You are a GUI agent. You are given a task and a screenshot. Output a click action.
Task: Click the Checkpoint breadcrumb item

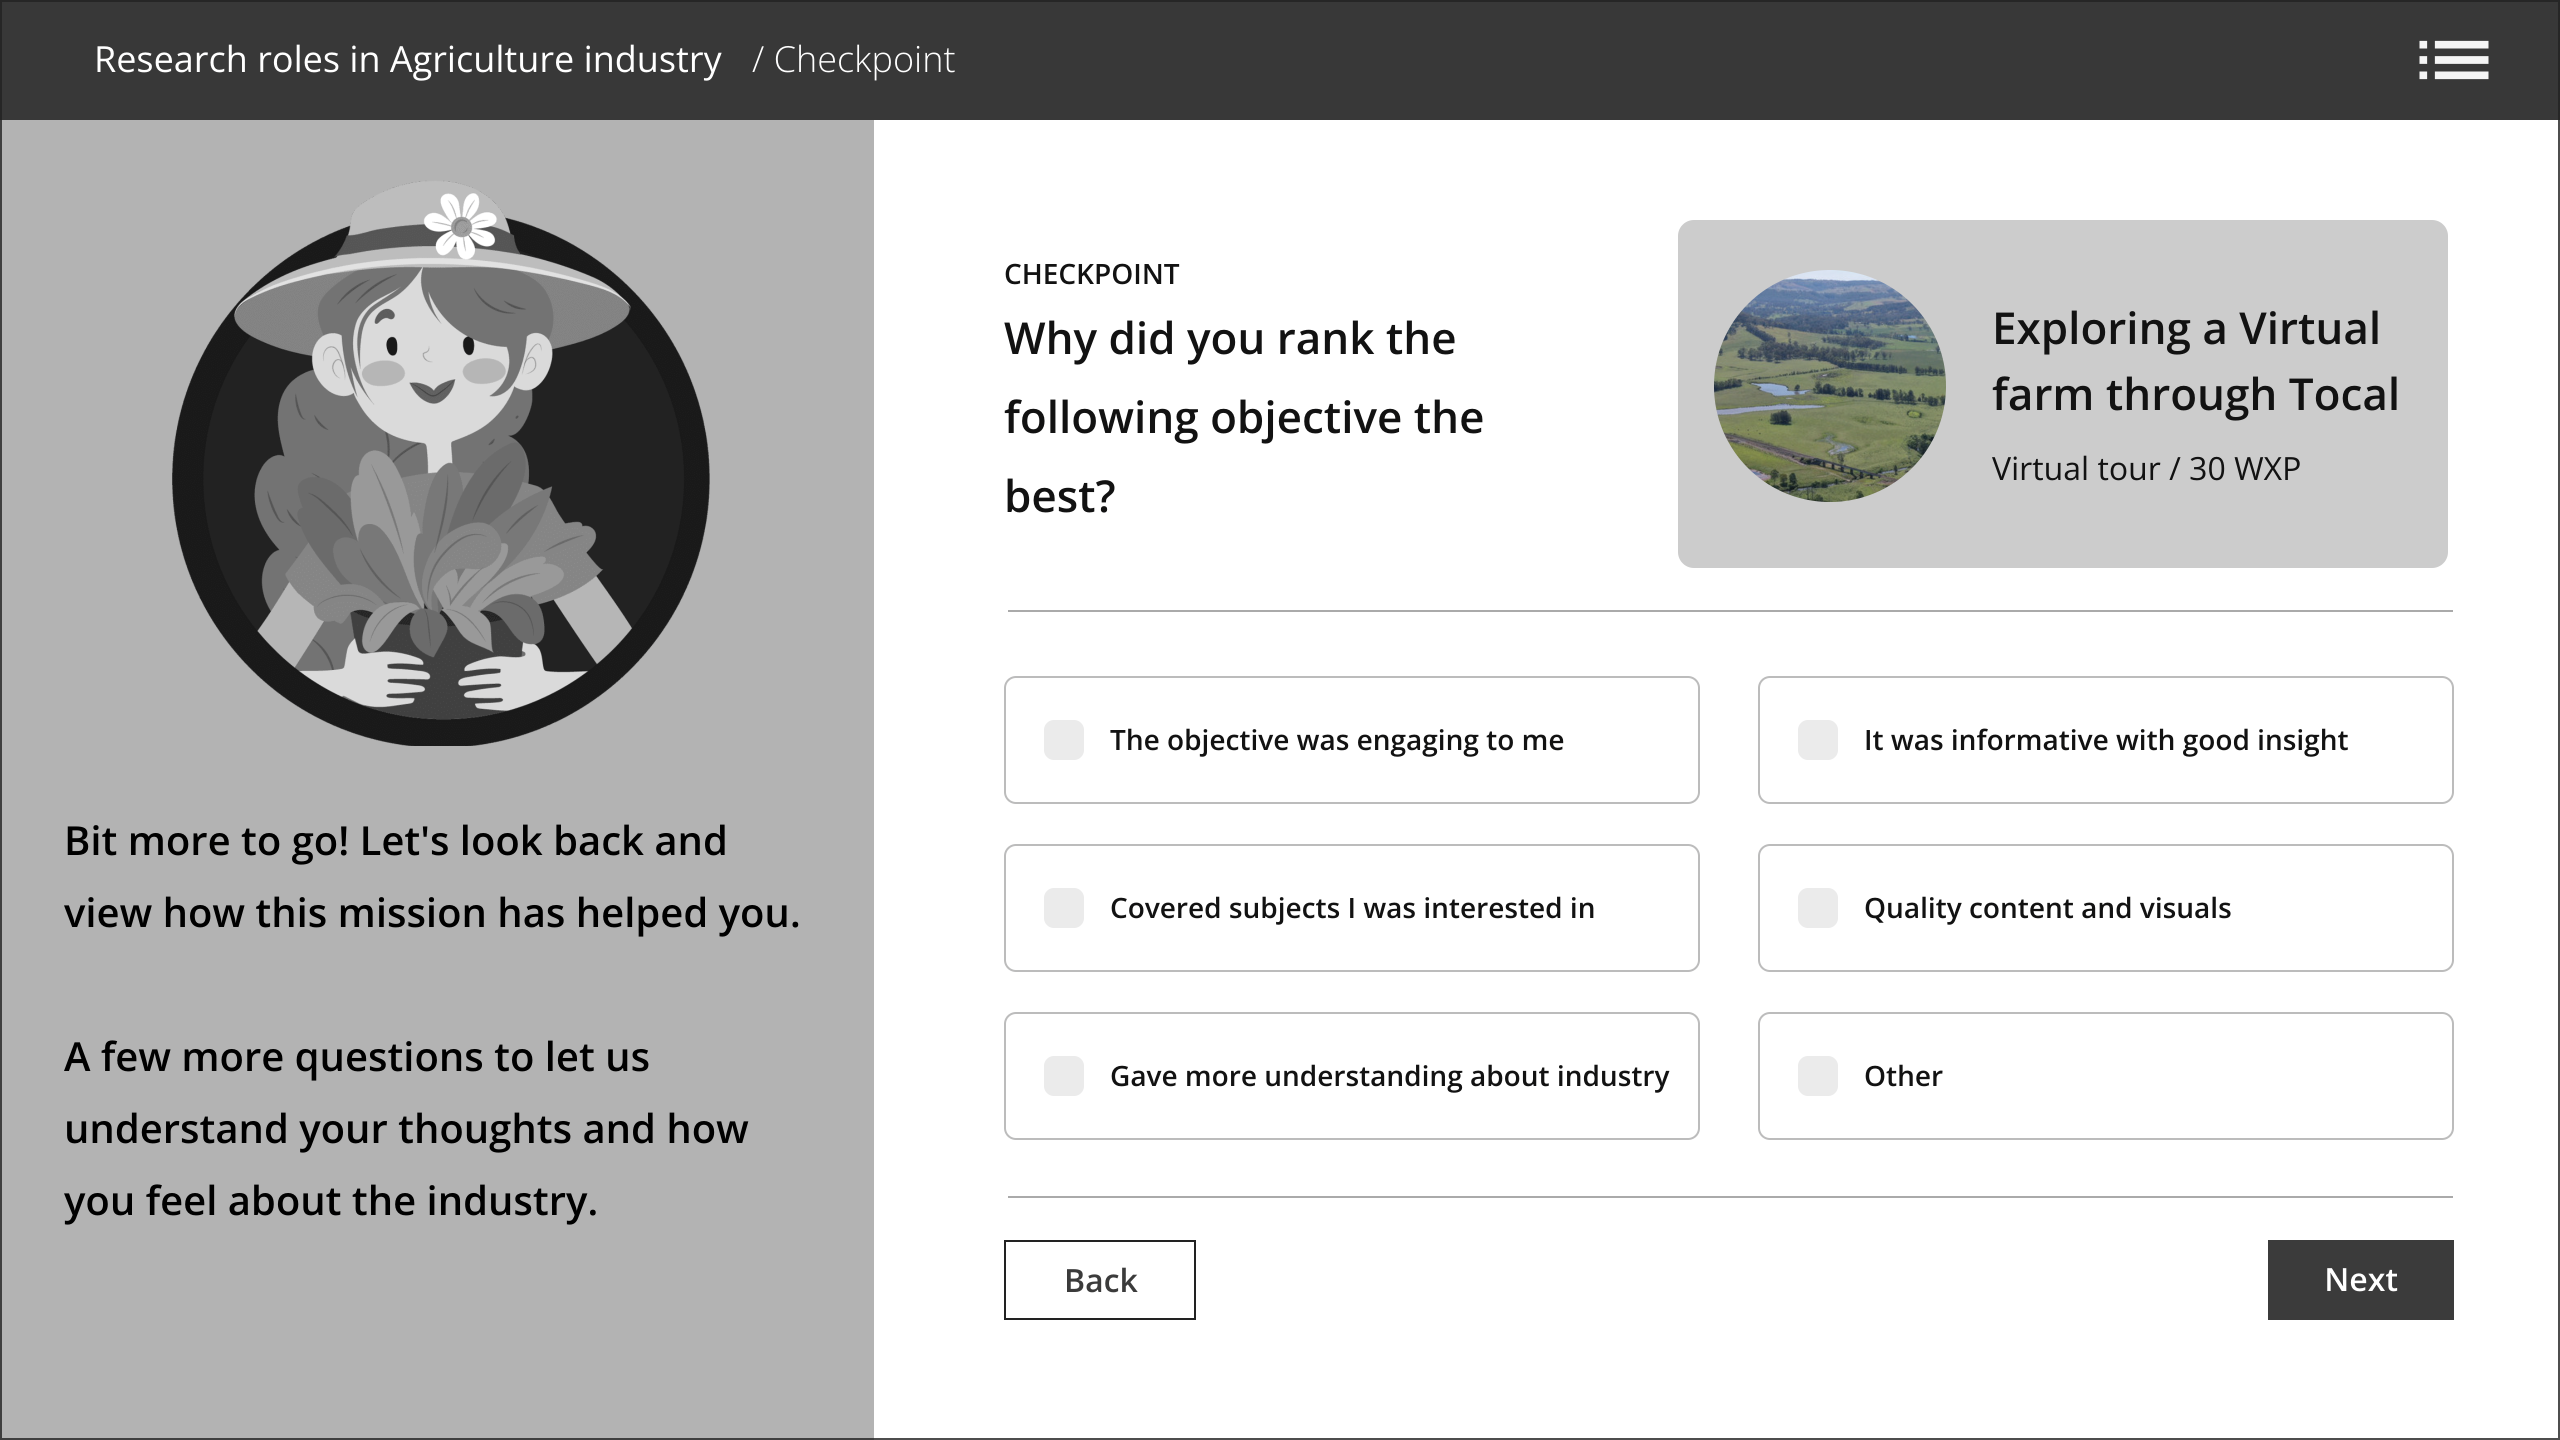[864, 60]
